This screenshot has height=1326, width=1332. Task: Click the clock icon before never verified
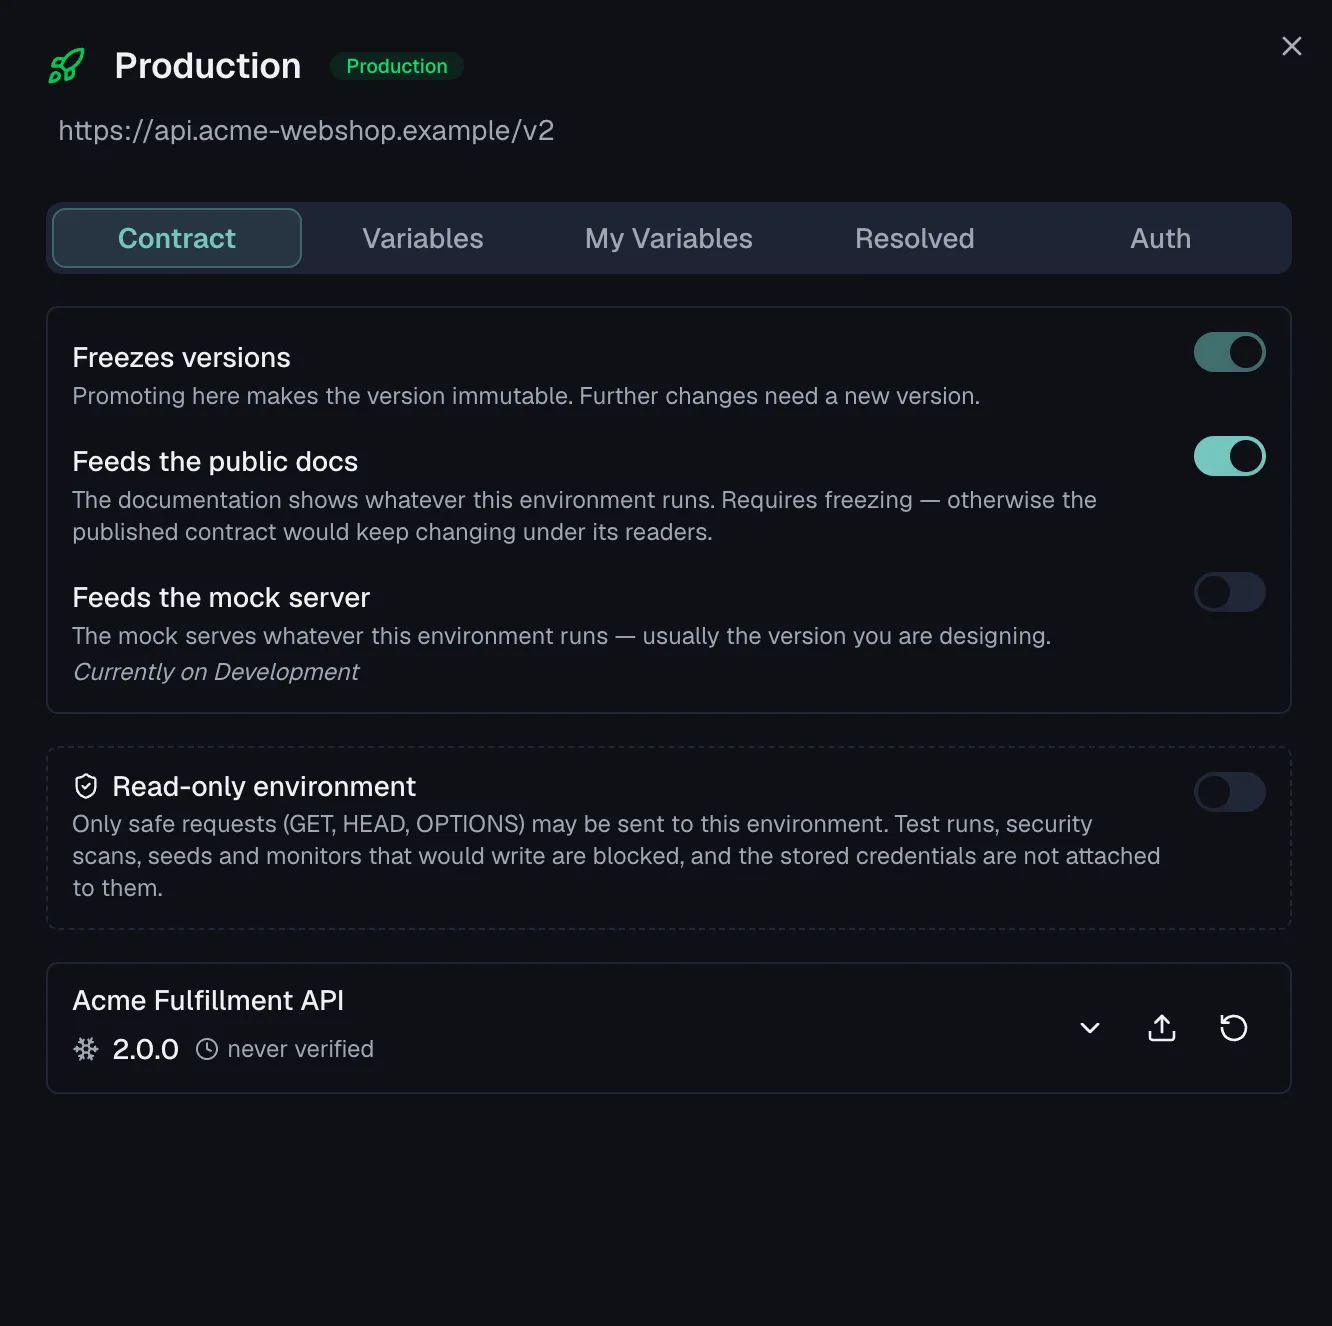207,1049
